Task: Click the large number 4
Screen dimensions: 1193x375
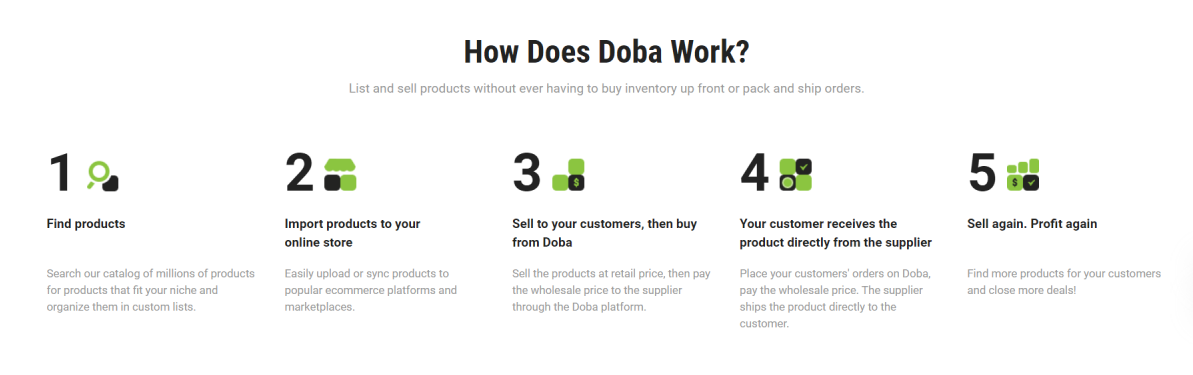Action: (x=755, y=173)
